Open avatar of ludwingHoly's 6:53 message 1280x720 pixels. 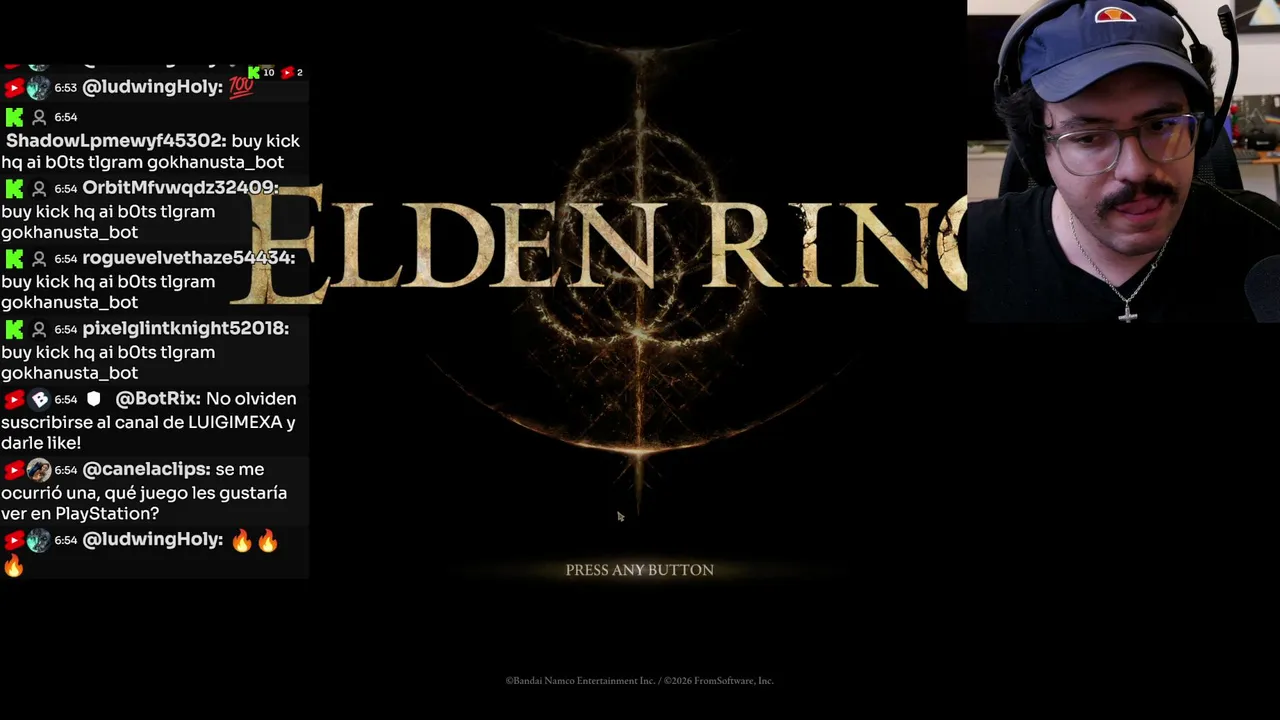(38, 88)
